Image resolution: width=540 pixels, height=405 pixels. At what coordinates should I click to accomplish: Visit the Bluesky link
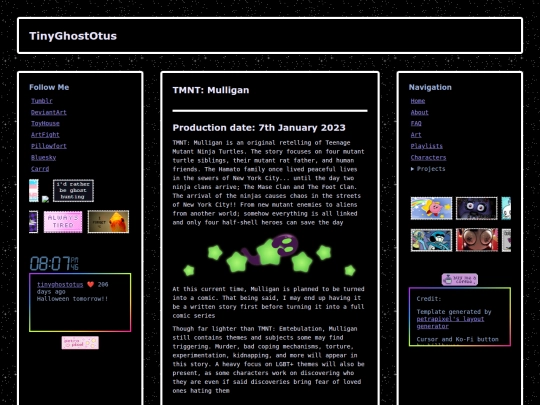(x=43, y=157)
